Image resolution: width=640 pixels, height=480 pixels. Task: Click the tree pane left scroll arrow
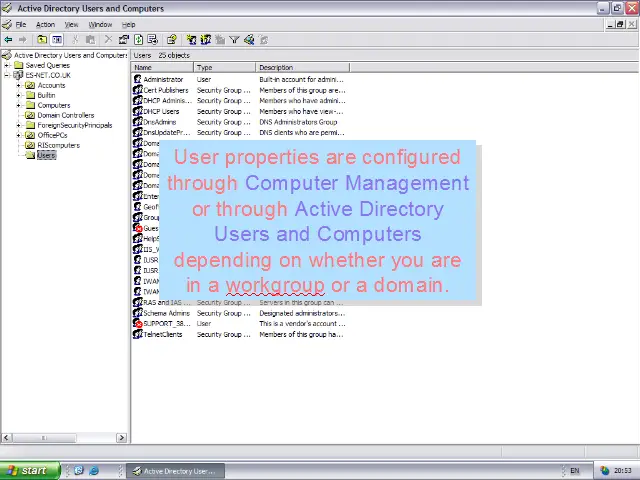point(6,438)
